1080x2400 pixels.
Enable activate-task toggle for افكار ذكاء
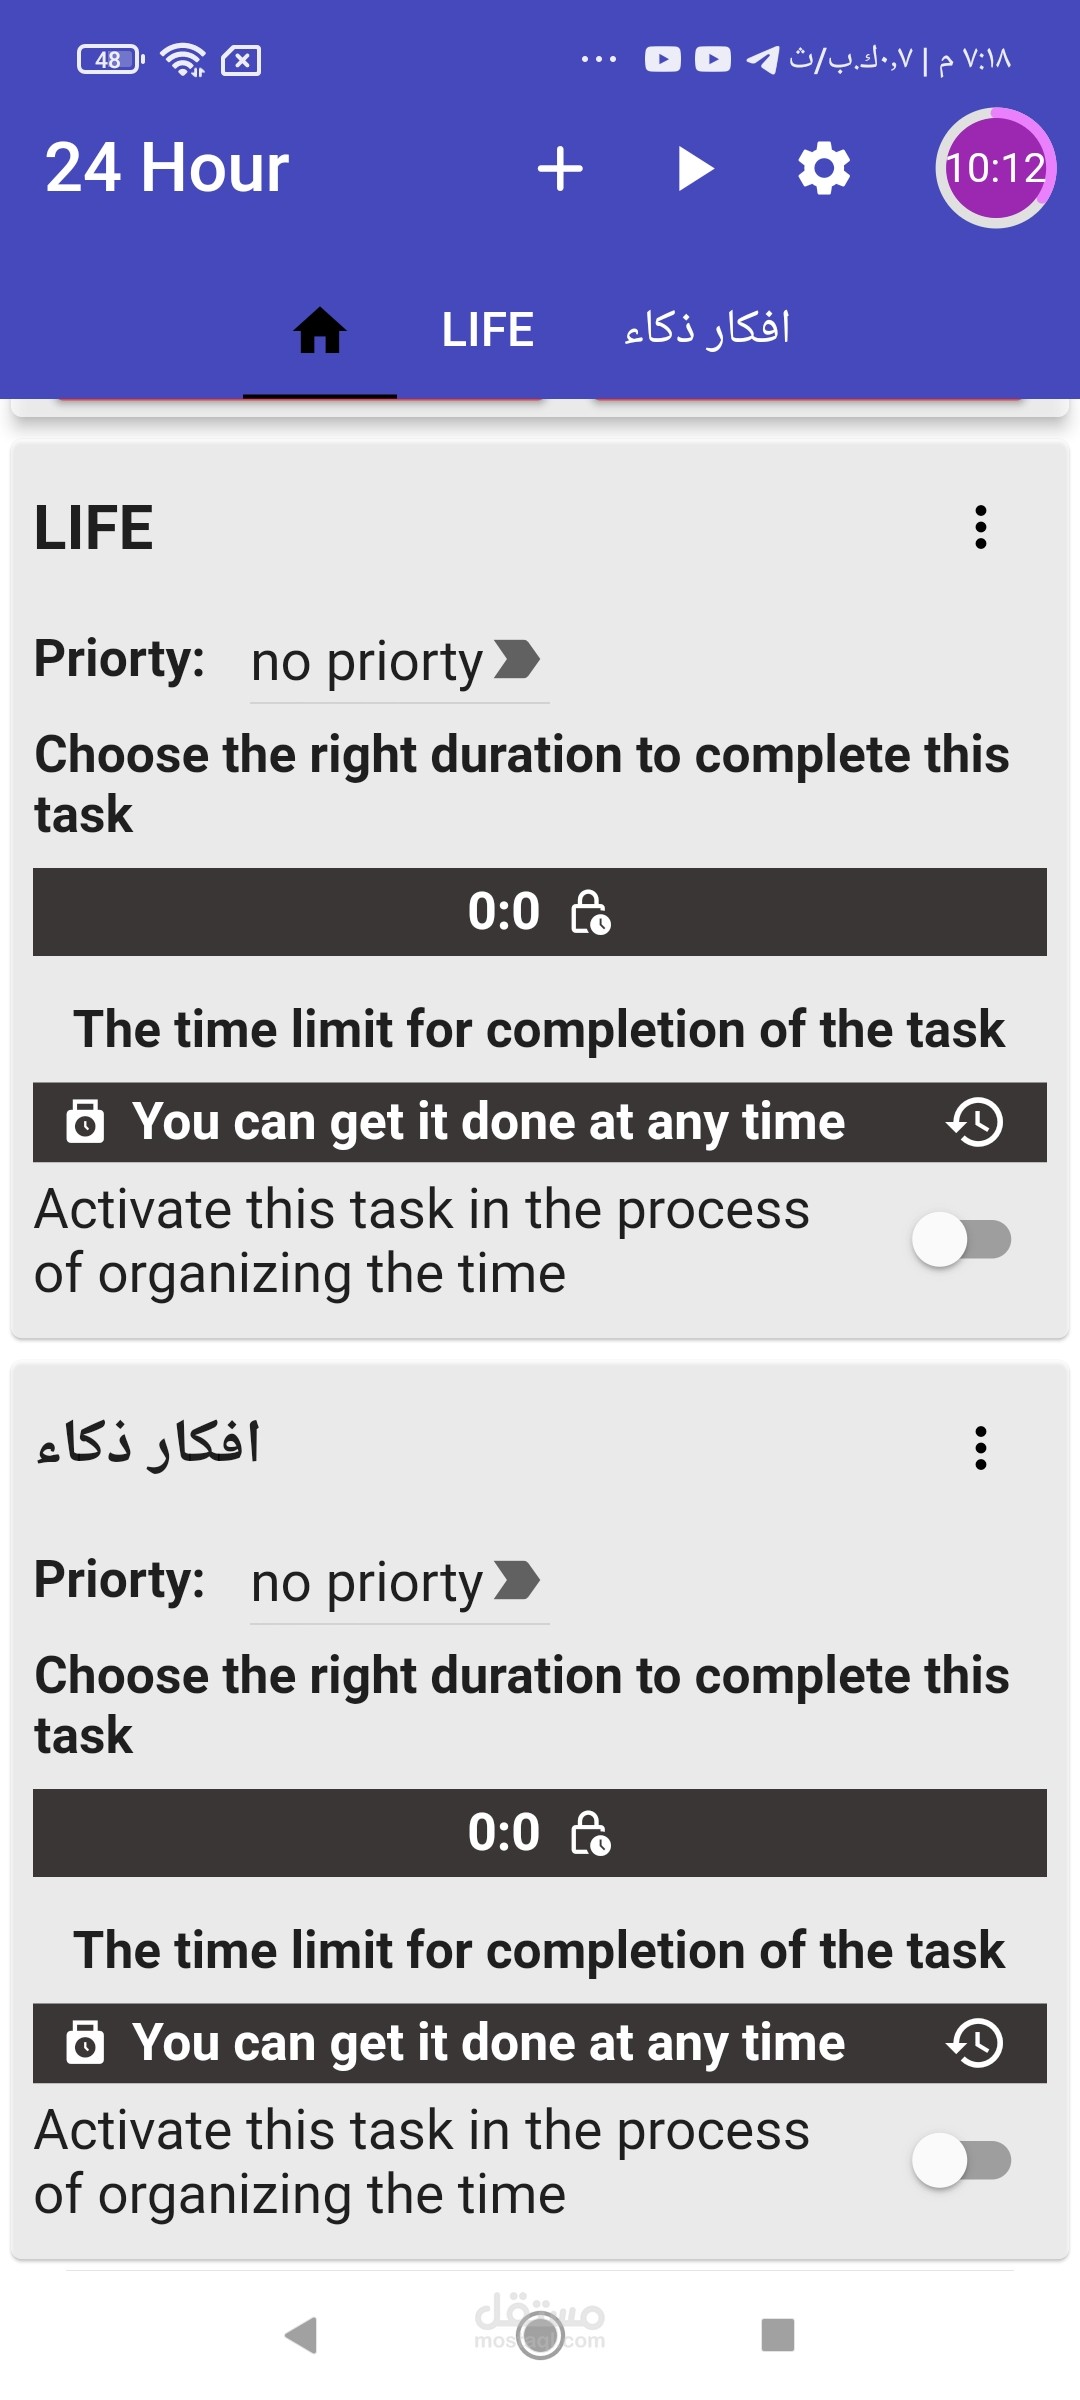(961, 2160)
